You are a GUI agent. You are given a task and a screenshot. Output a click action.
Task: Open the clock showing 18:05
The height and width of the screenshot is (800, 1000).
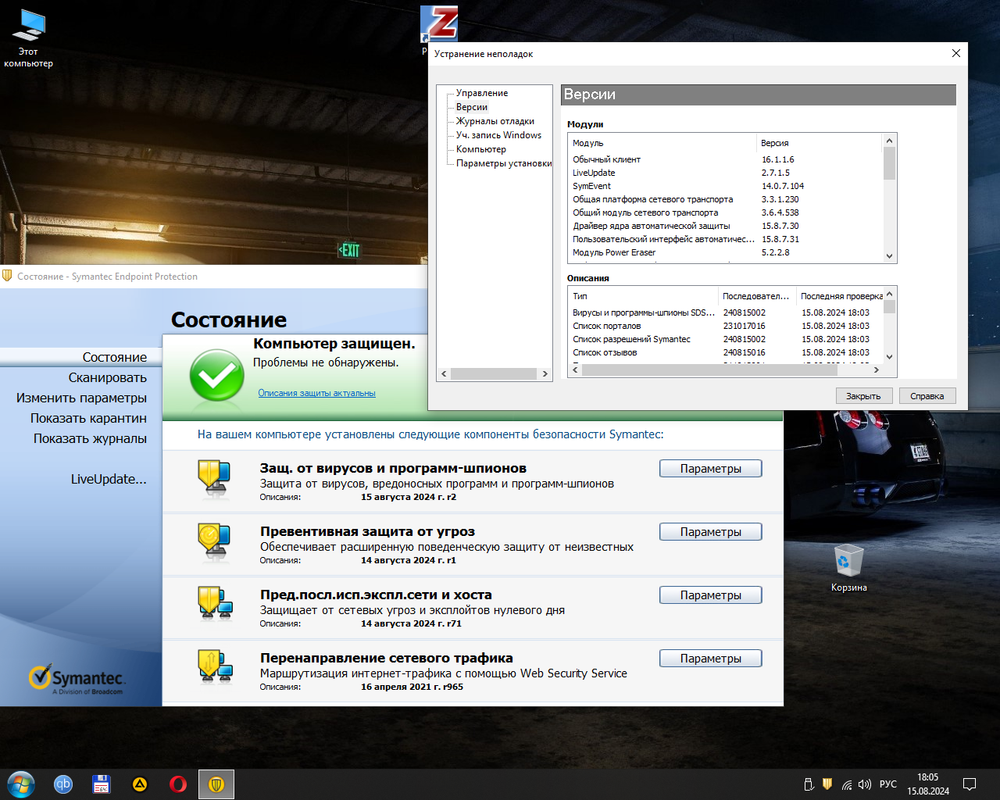pos(928,784)
